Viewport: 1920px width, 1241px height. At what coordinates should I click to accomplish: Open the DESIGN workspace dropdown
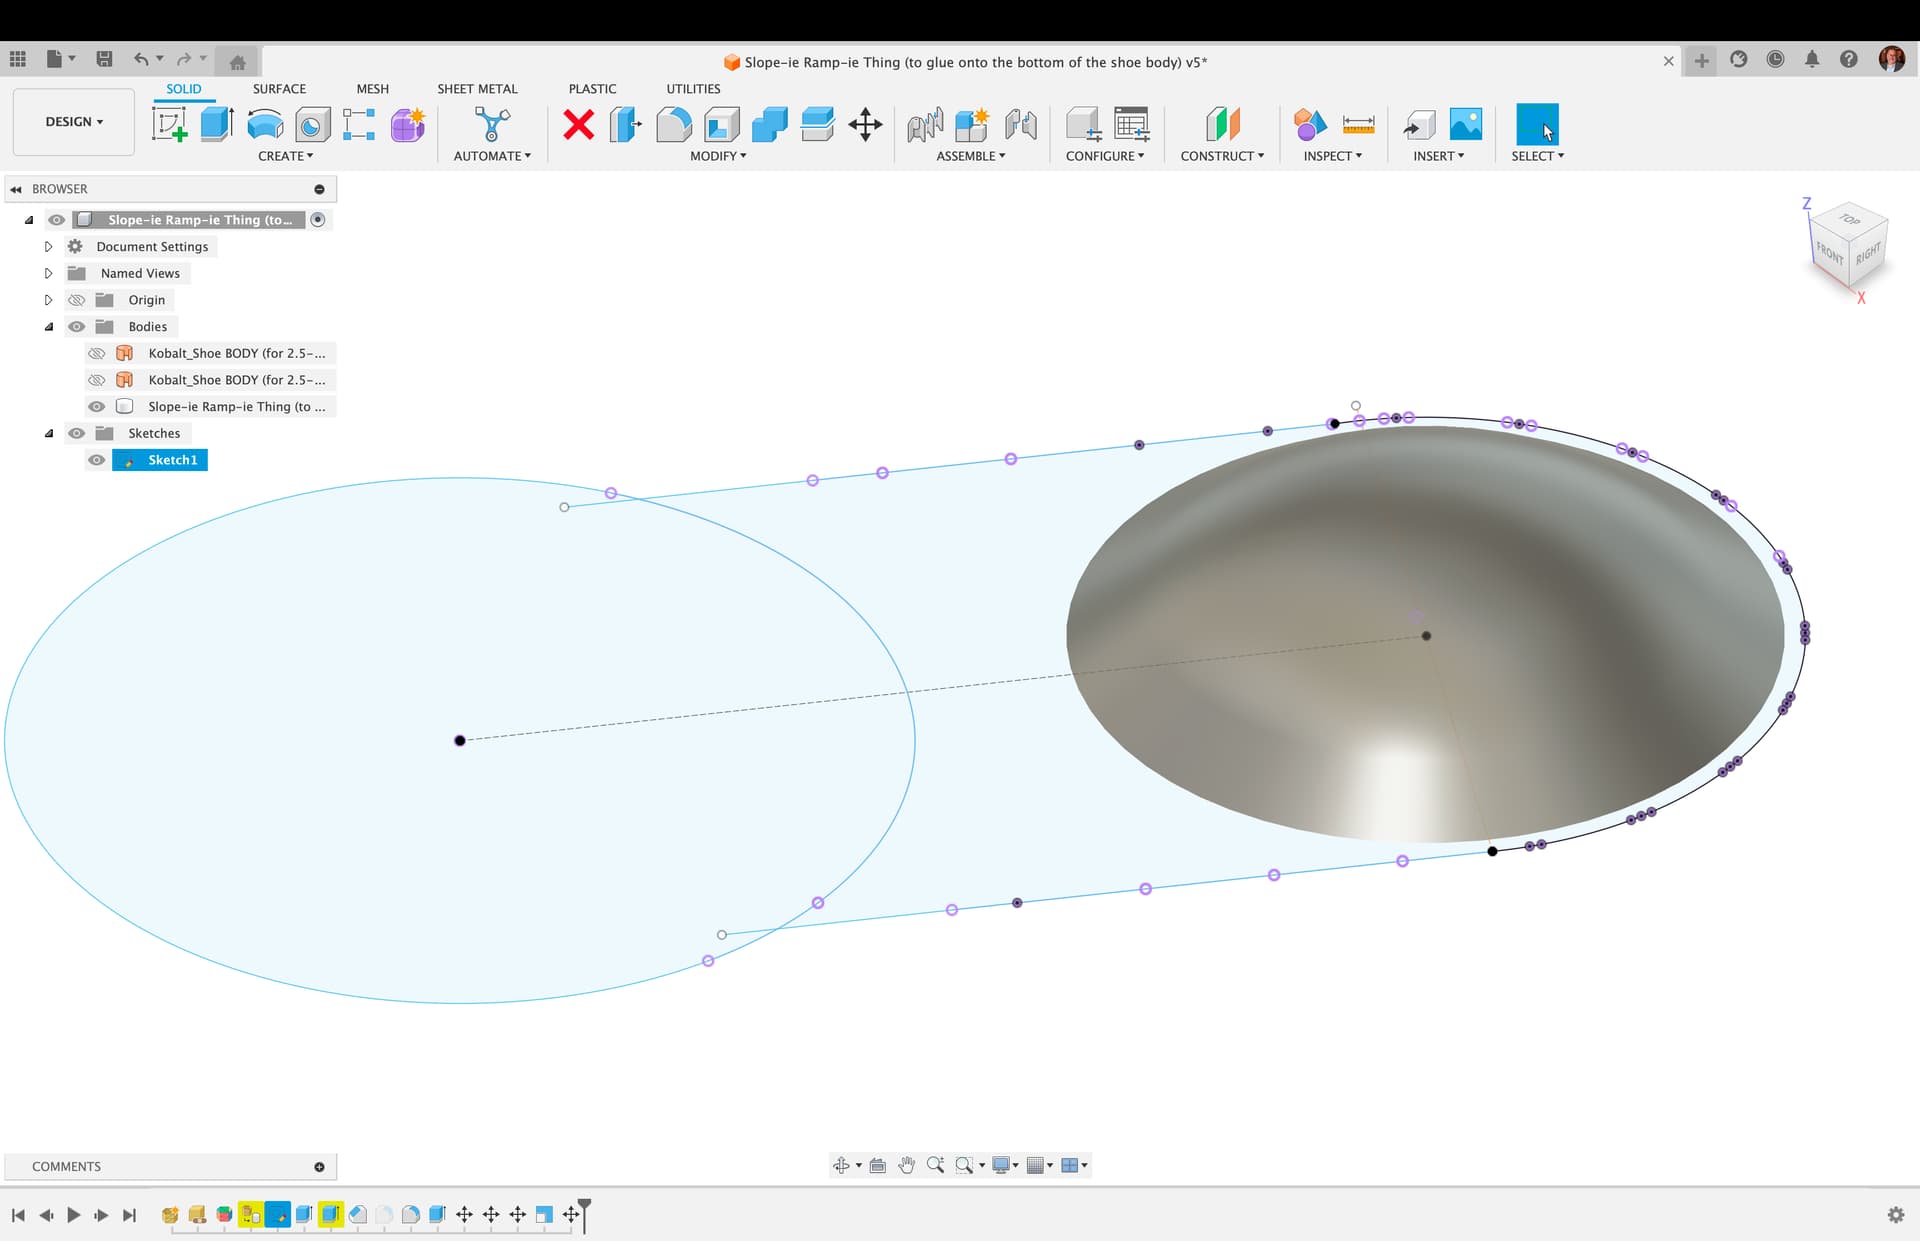[x=74, y=122]
